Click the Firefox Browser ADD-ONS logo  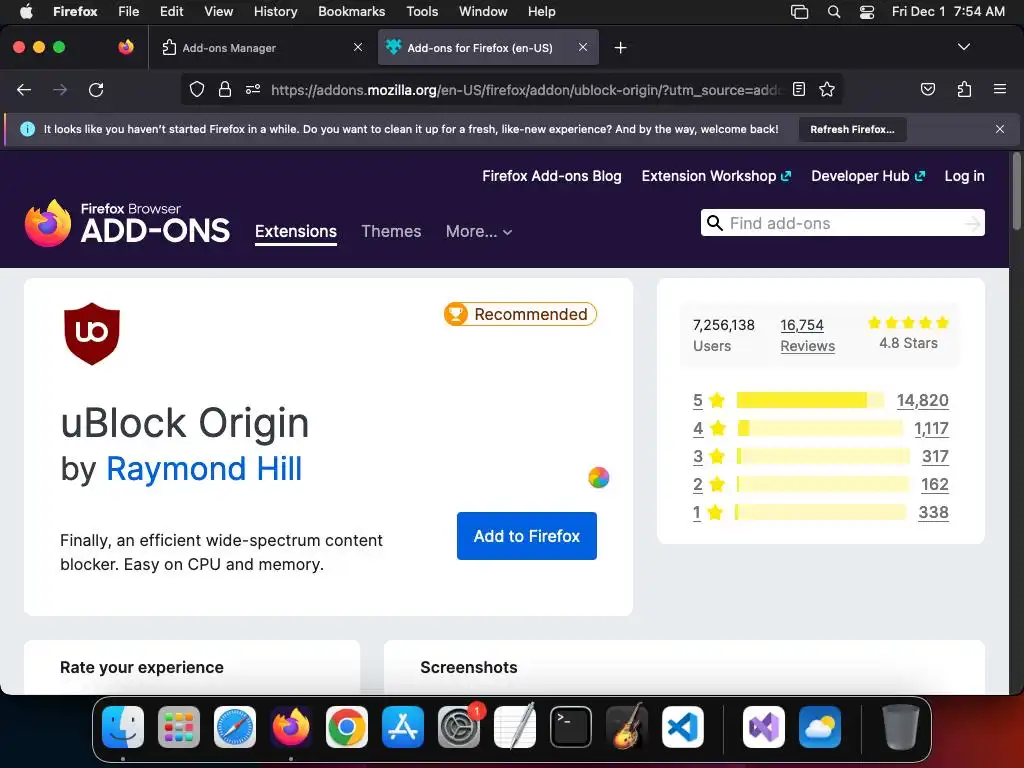[x=127, y=223]
